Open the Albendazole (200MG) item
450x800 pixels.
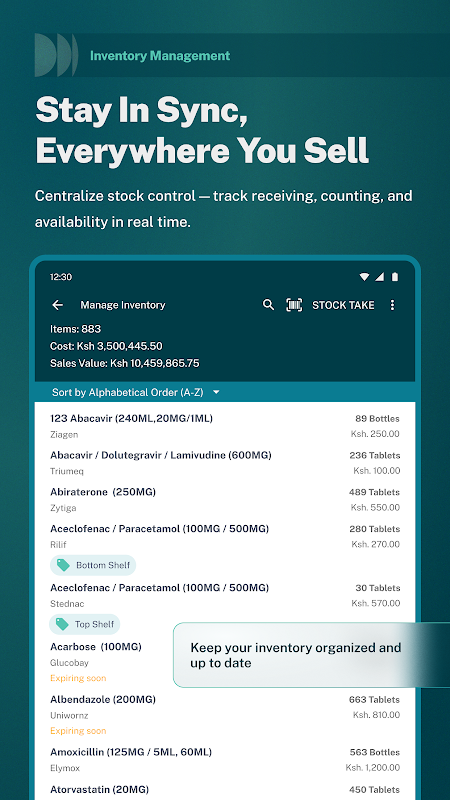[x=225, y=714]
